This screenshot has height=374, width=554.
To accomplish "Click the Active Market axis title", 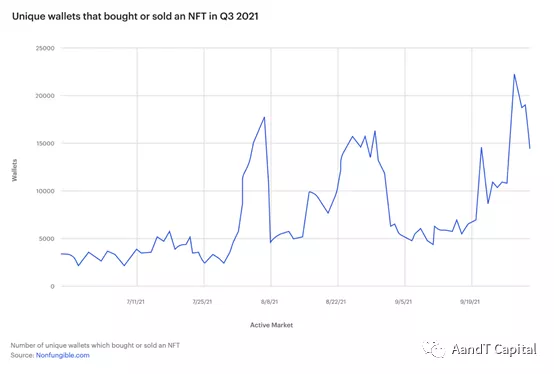I will (271, 325).
